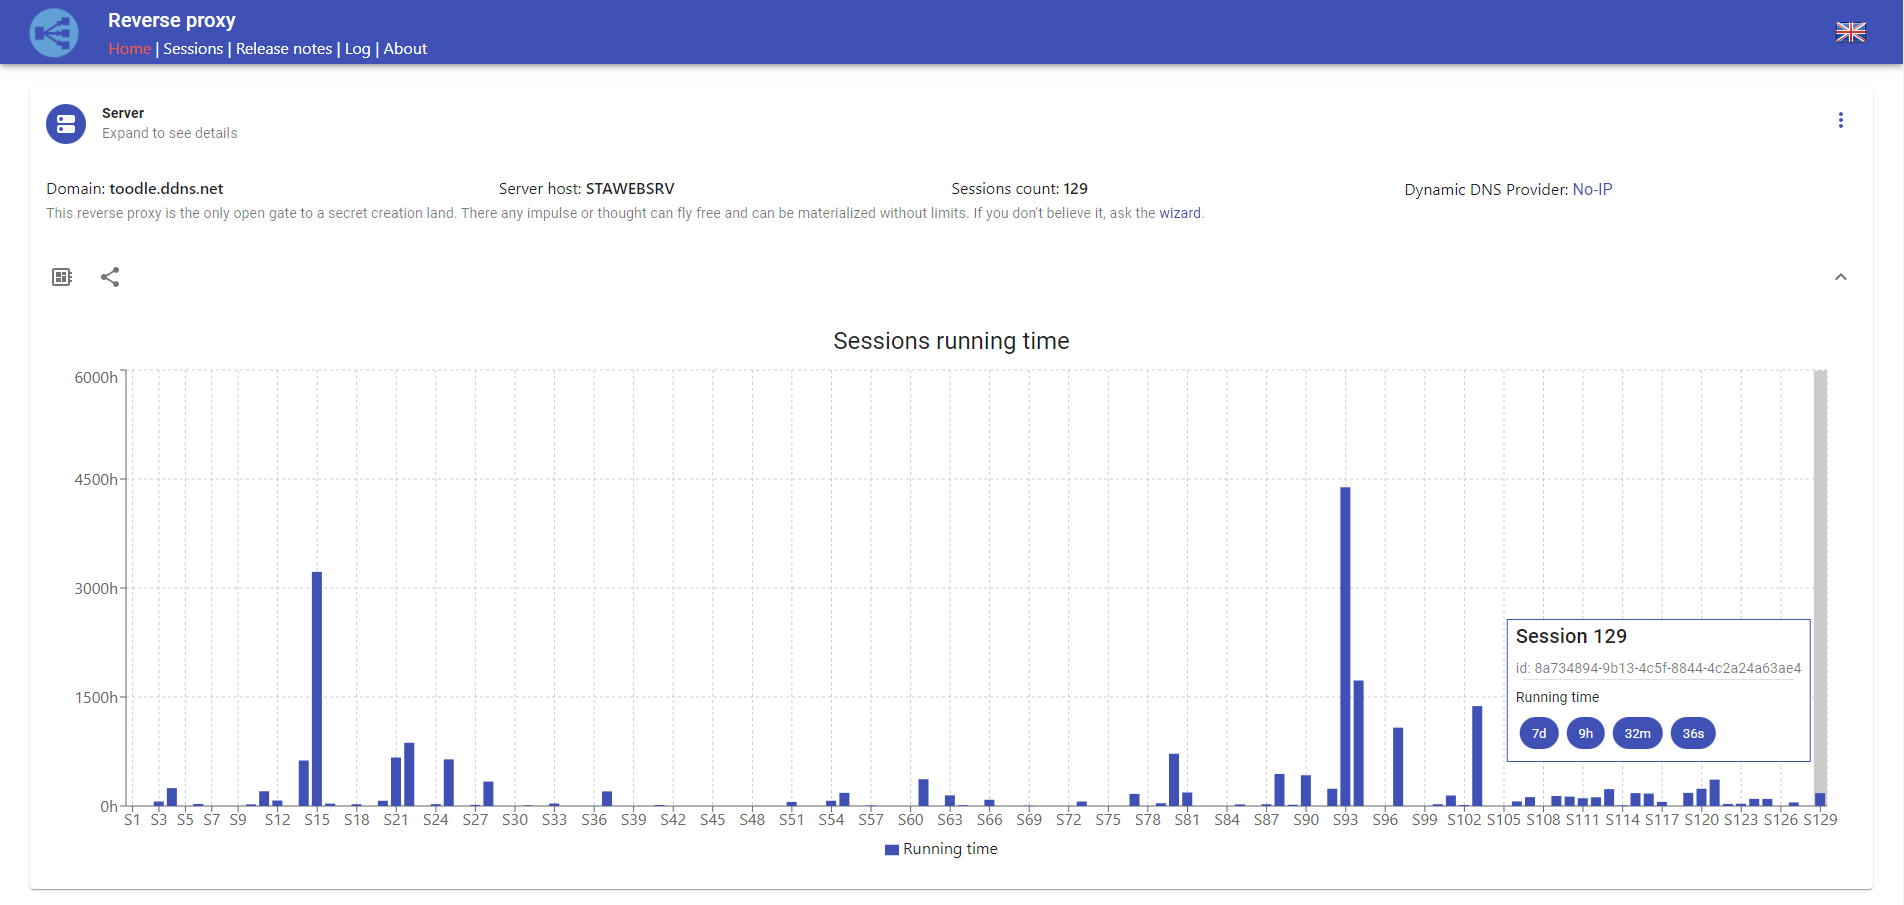Click the Running time legend color square
This screenshot has height=905, width=1904.
[x=891, y=849]
